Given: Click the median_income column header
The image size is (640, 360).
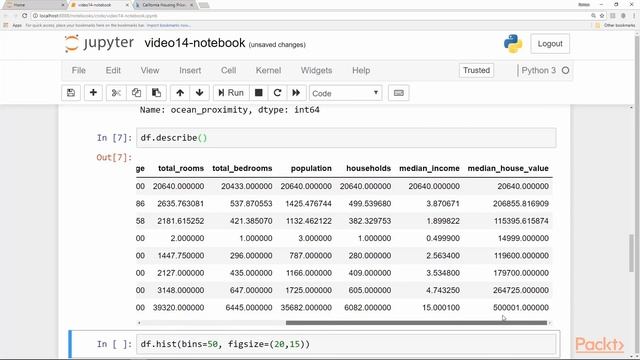Looking at the screenshot, I should pyautogui.click(x=429, y=169).
